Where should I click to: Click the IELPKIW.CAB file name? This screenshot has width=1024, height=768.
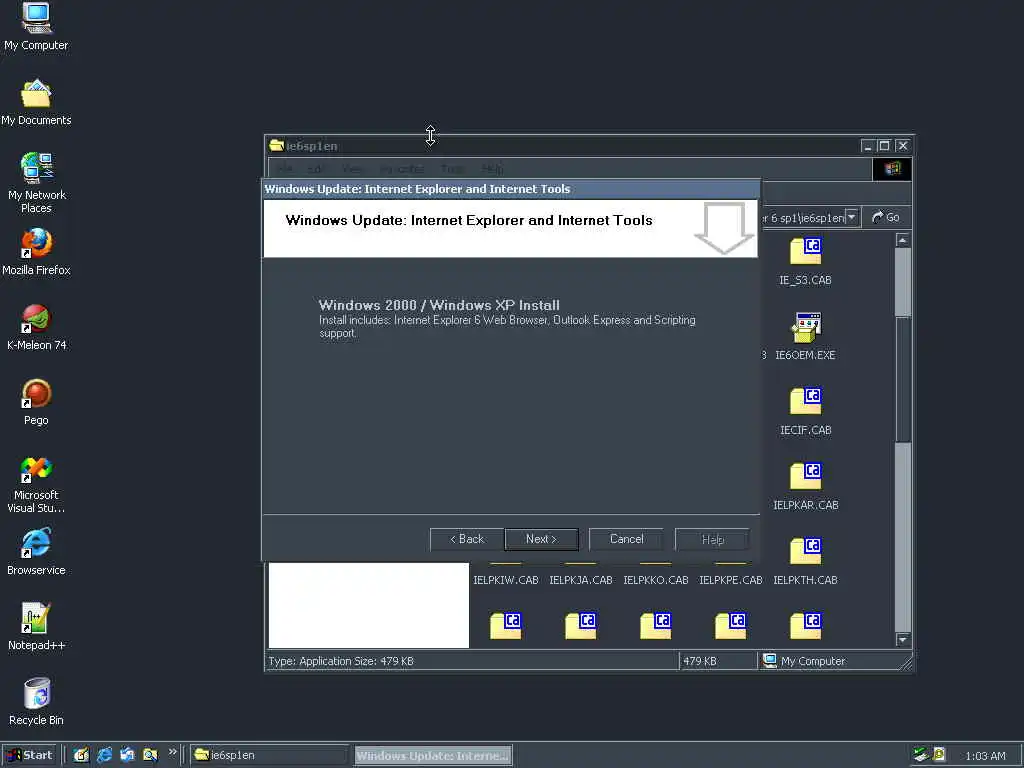[x=505, y=580]
